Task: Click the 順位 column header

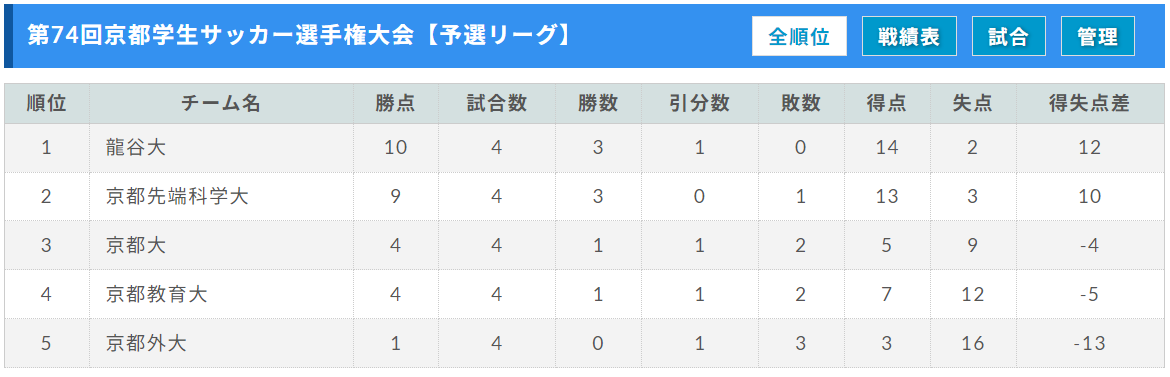Action: (47, 104)
